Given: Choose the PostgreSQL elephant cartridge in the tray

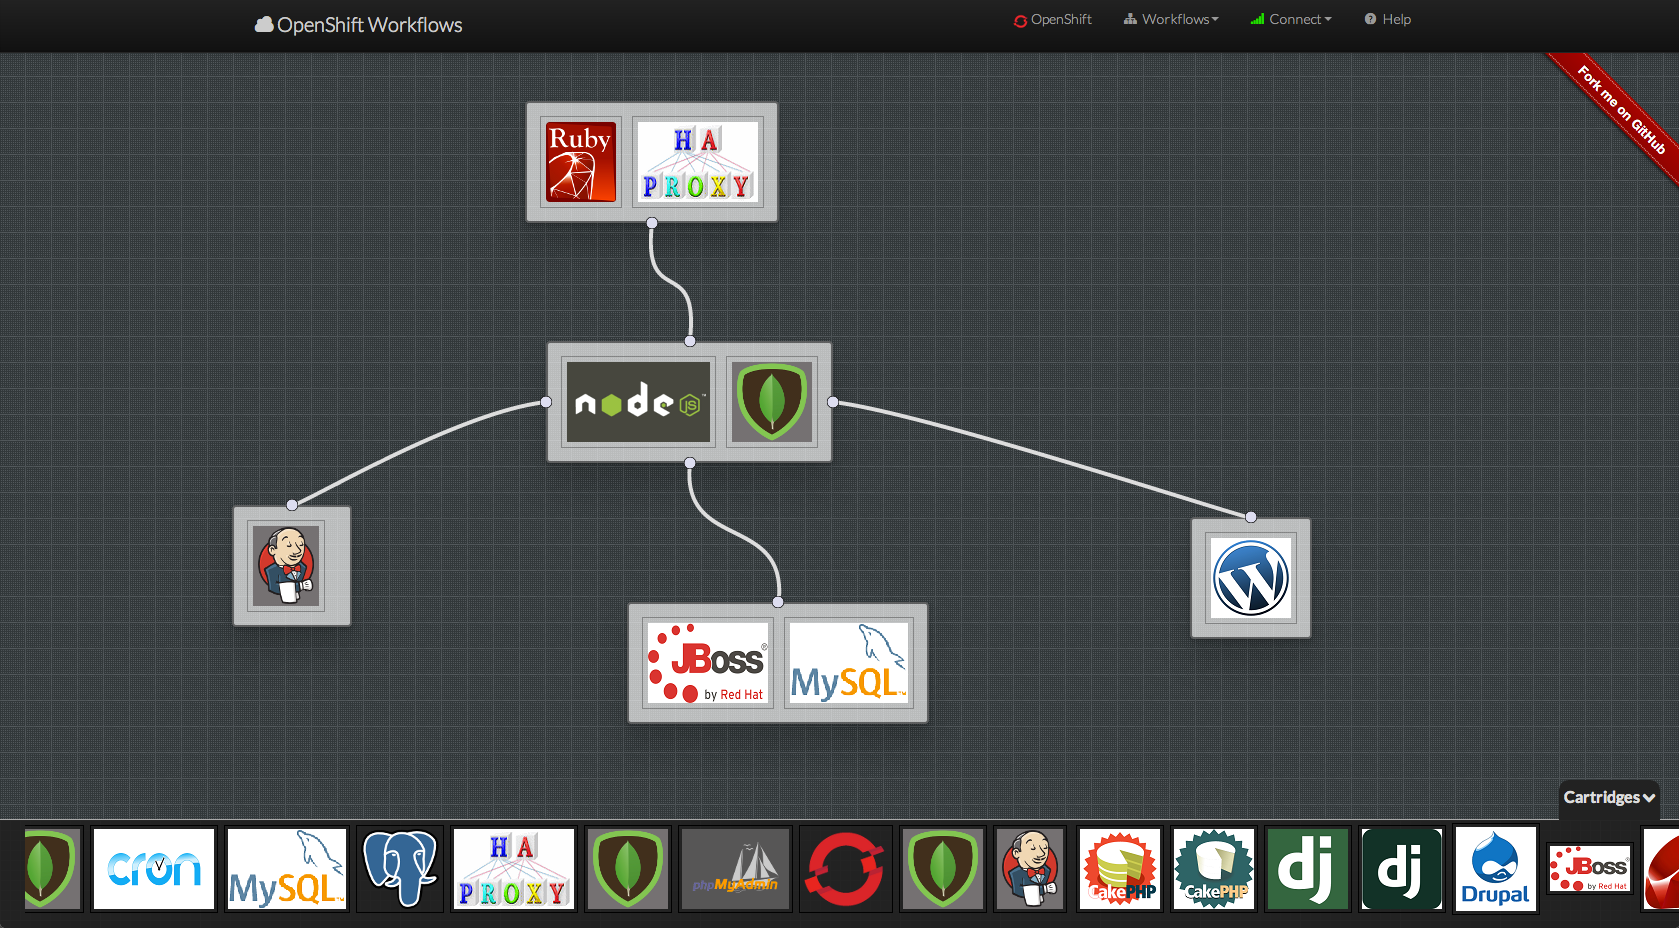Looking at the screenshot, I should (x=400, y=869).
